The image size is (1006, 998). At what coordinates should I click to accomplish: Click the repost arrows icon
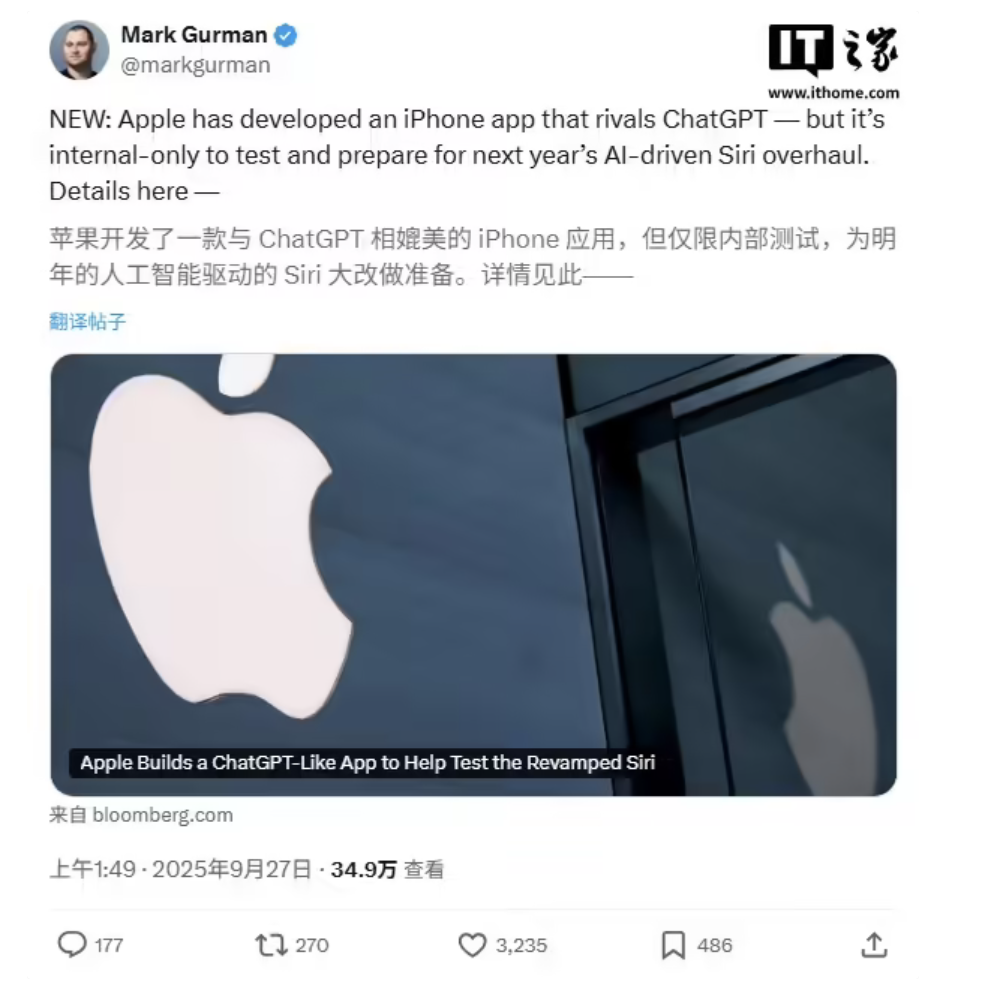[271, 945]
